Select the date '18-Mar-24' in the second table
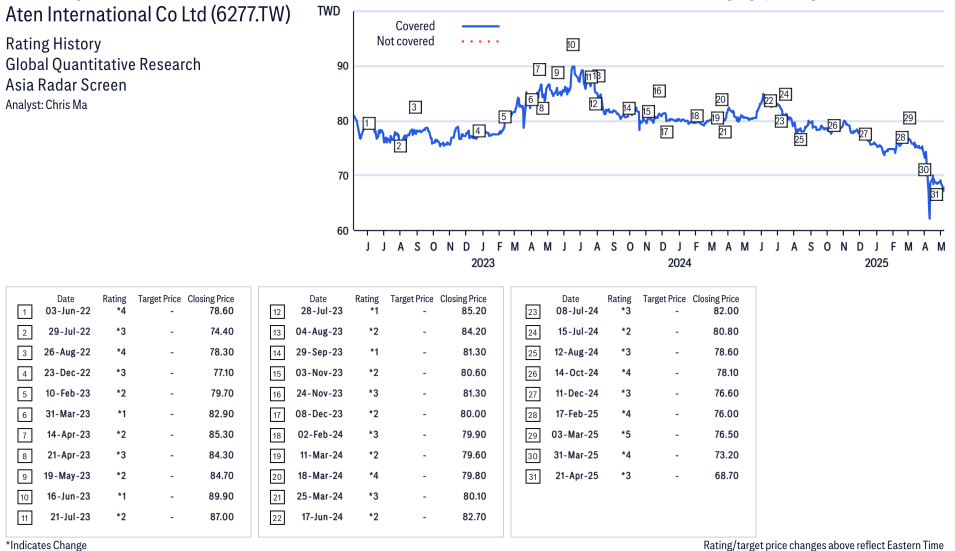 coord(320,476)
